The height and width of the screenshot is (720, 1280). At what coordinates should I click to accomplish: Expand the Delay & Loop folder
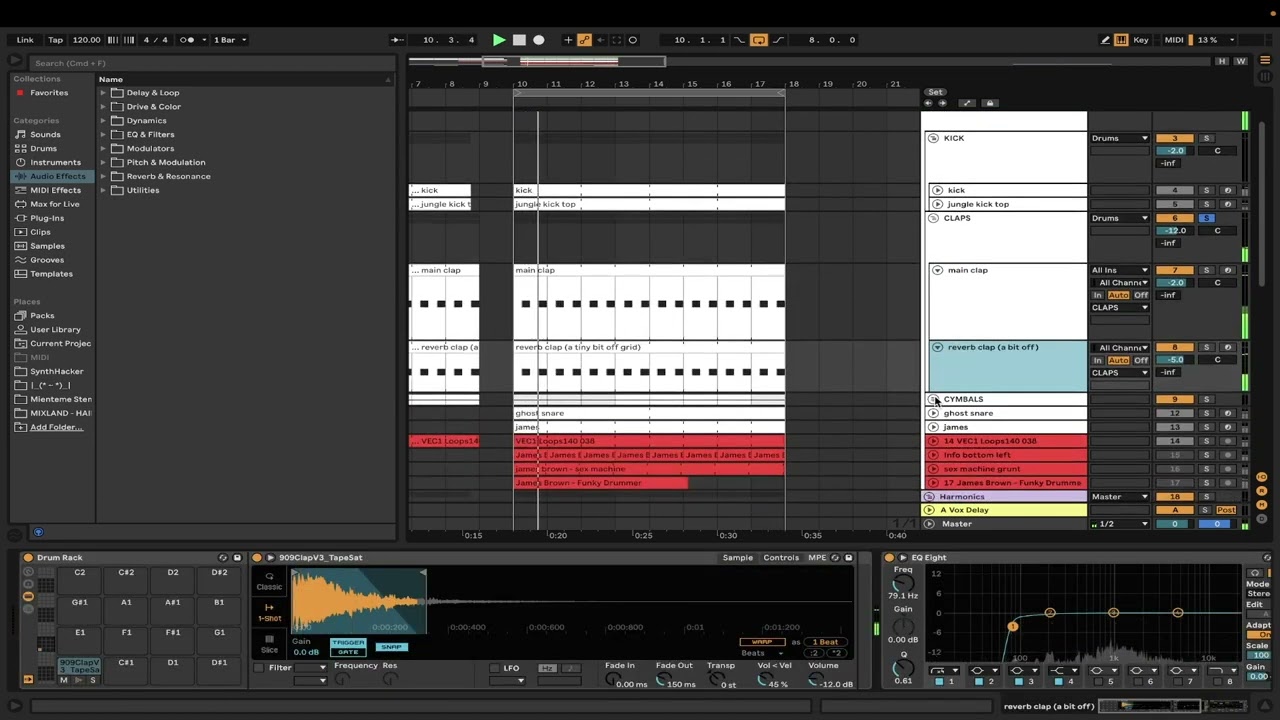pos(103,93)
